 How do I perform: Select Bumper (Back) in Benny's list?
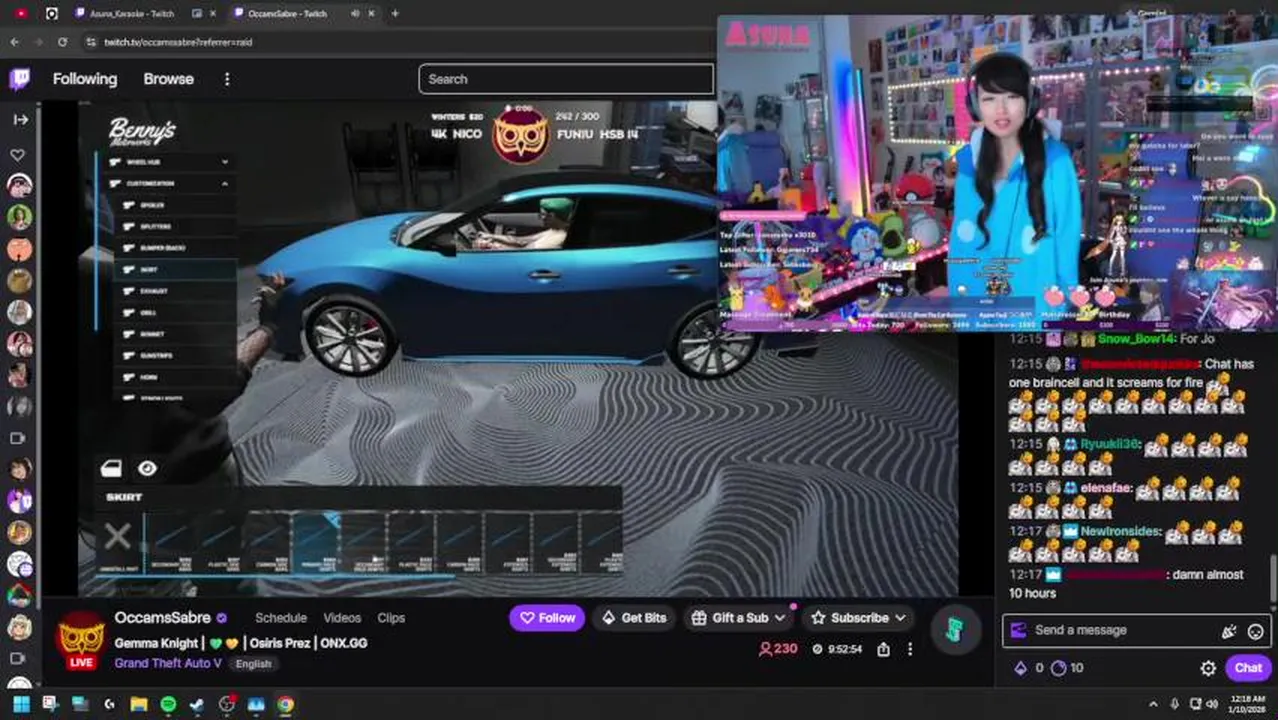pyautogui.click(x=176, y=248)
